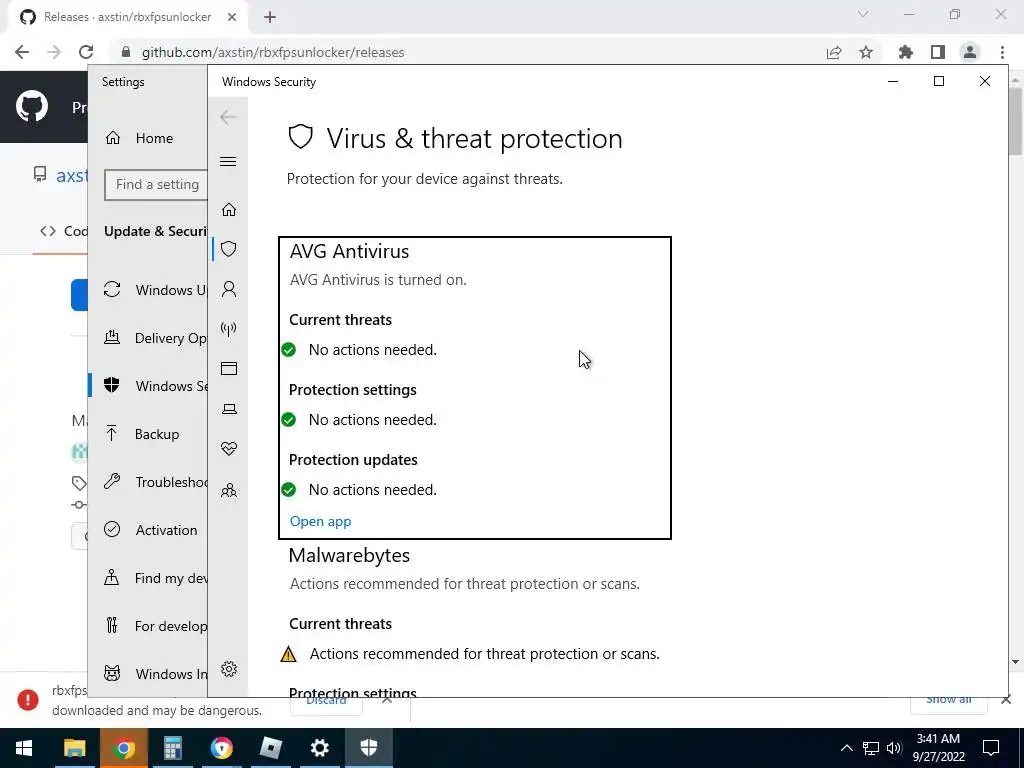Click the GitHub URL in address bar
Image resolution: width=1024 pixels, height=768 pixels.
(x=273, y=52)
